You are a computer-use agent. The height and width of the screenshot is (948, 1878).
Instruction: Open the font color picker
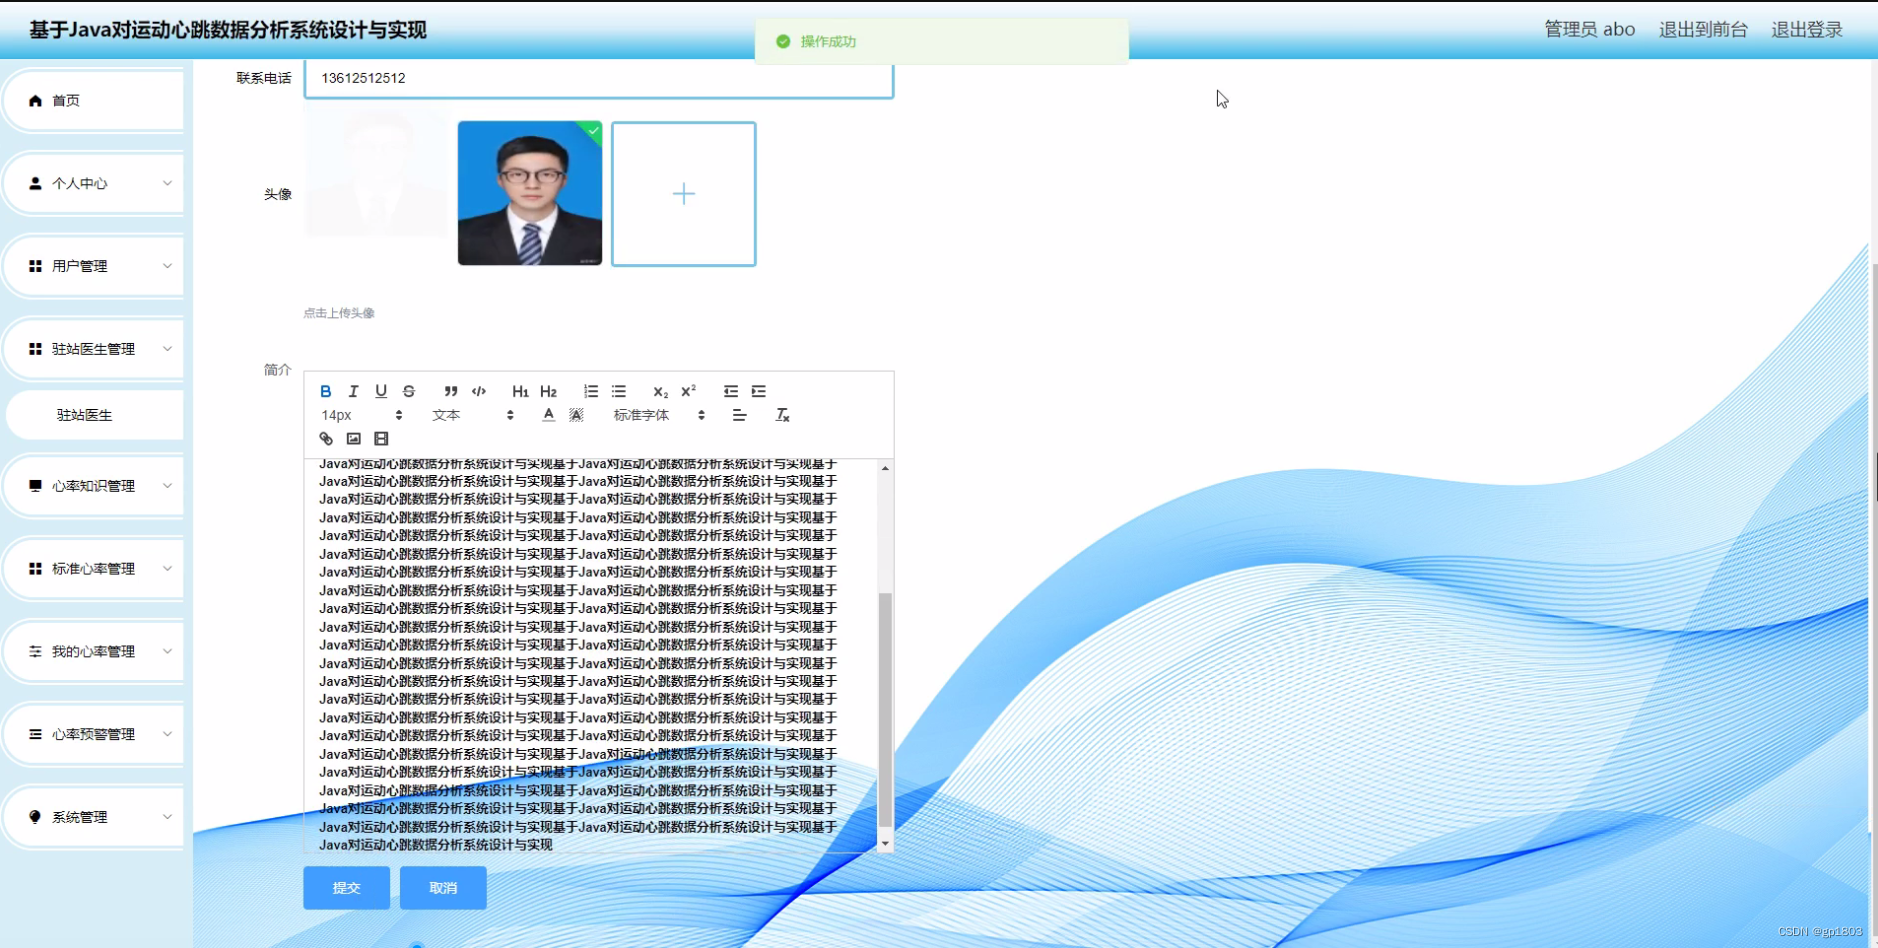(x=547, y=414)
